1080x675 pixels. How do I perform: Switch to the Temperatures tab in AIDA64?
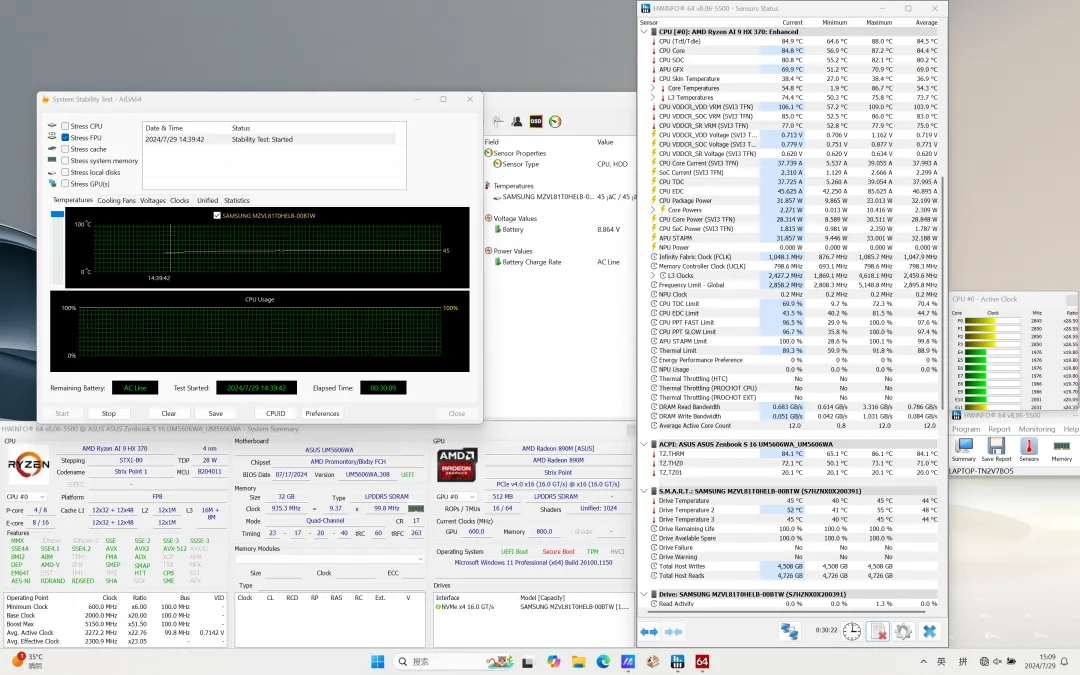pyautogui.click(x=73, y=200)
